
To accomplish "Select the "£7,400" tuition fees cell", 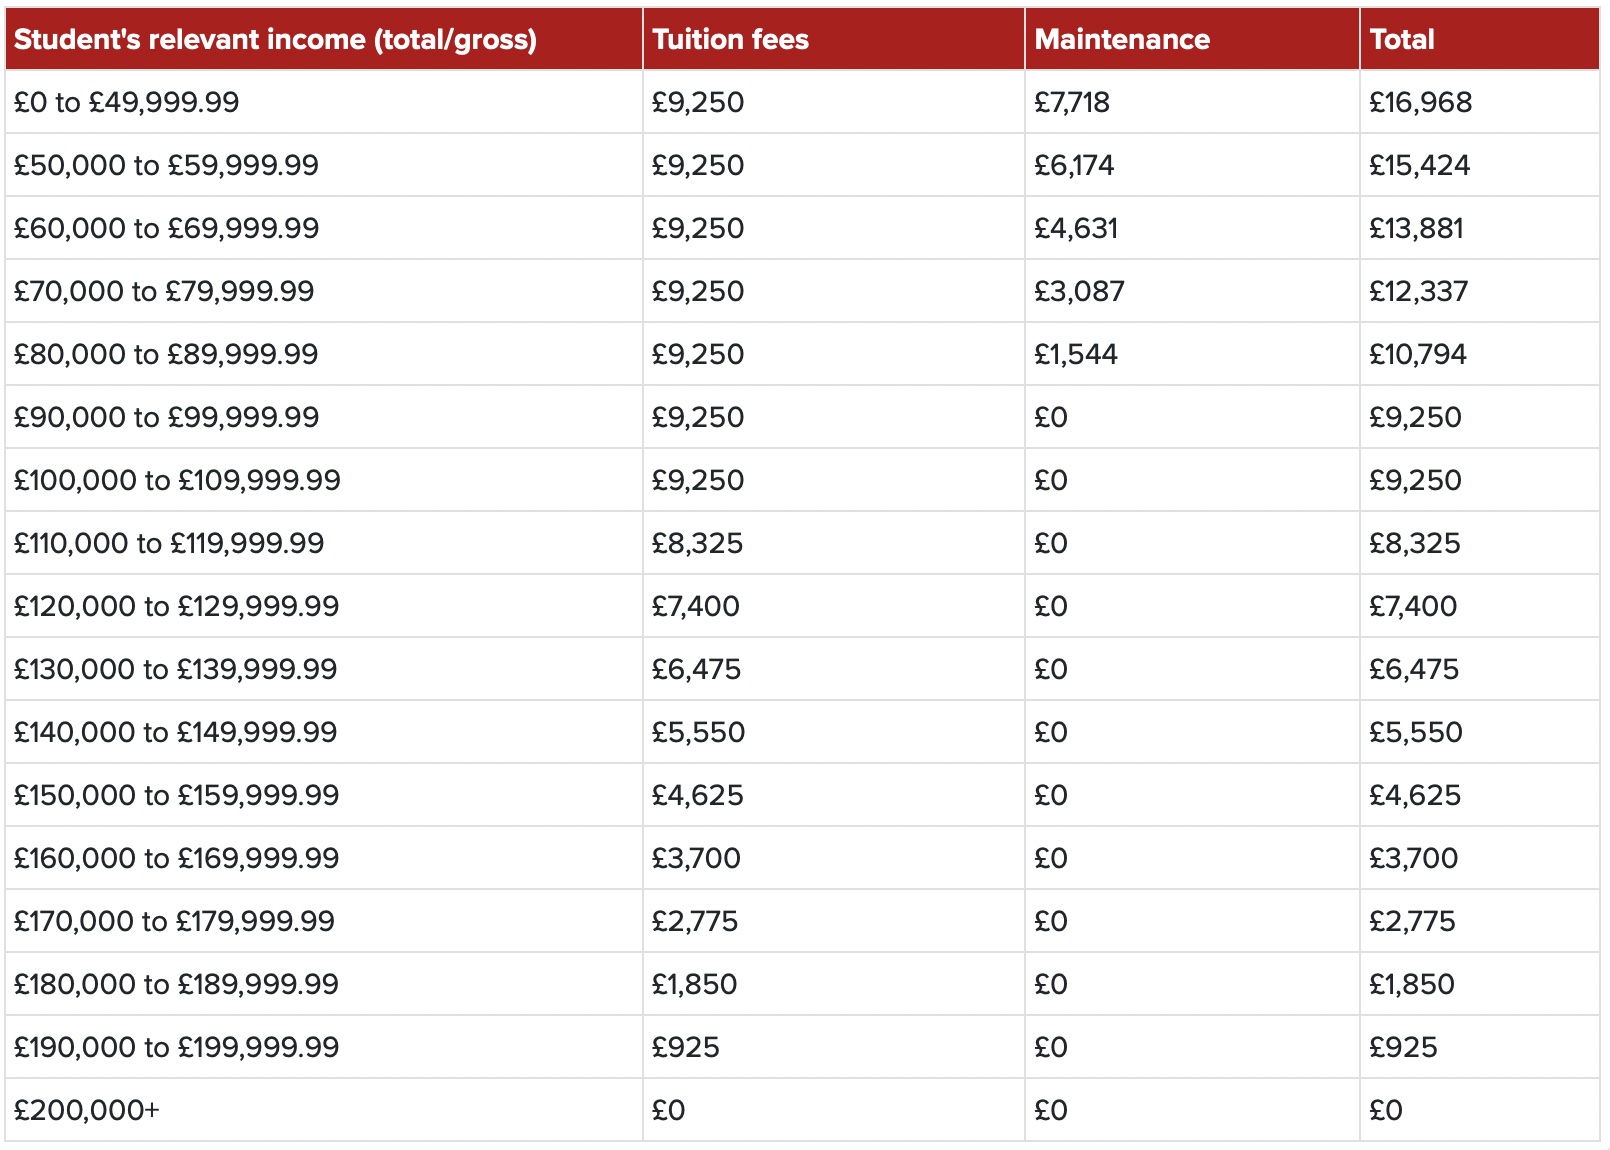I will 833,606.
